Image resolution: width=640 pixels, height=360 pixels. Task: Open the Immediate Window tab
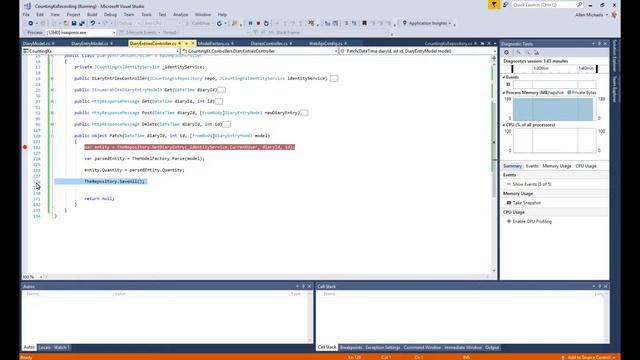pos(463,347)
